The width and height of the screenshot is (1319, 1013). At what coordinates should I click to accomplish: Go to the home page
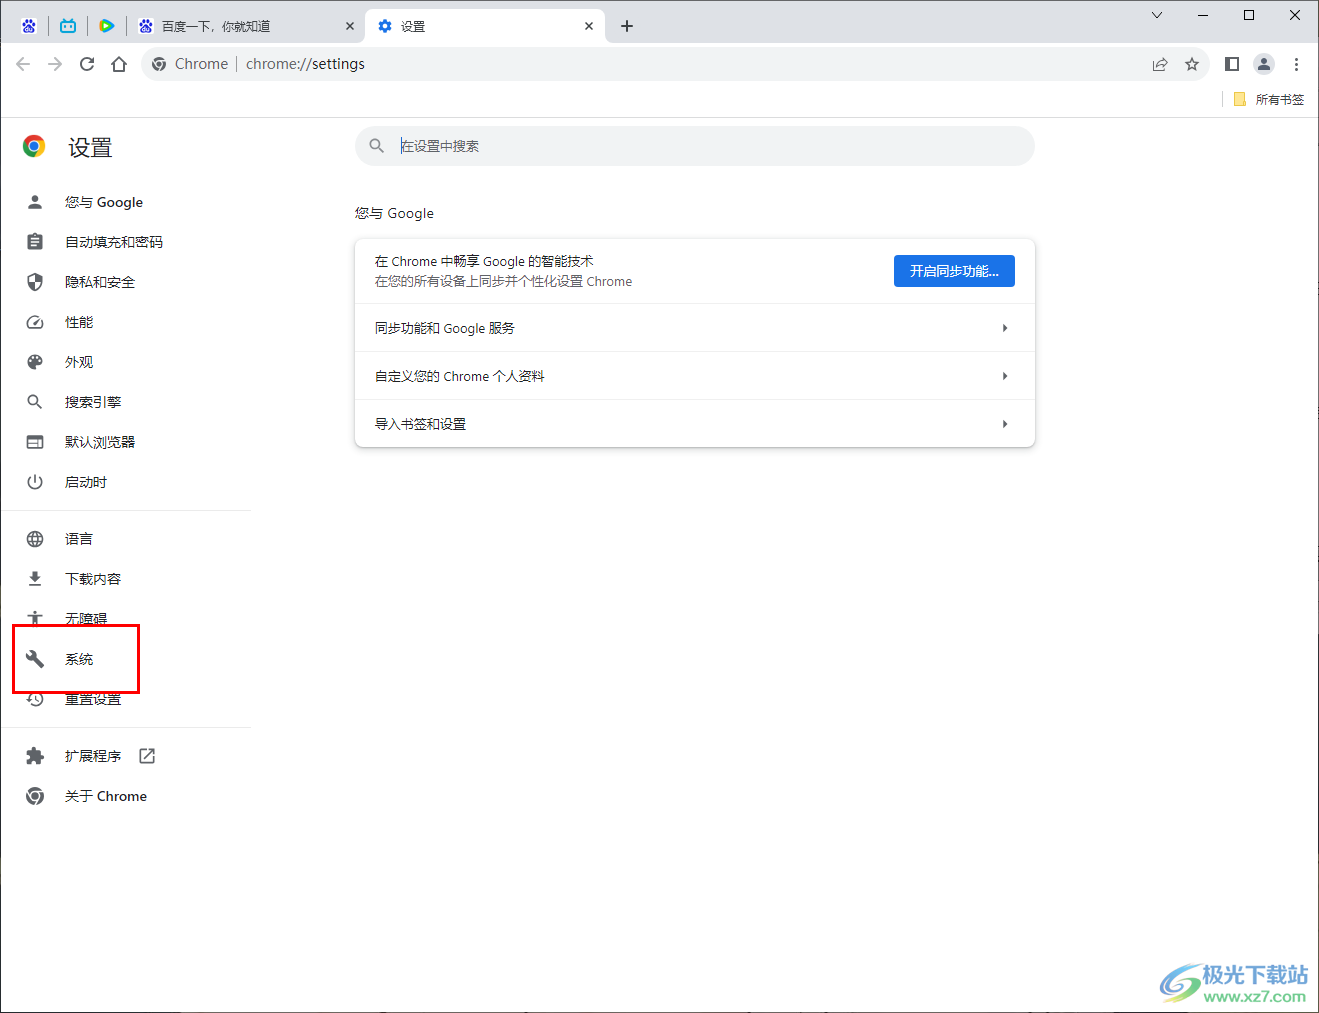(119, 64)
